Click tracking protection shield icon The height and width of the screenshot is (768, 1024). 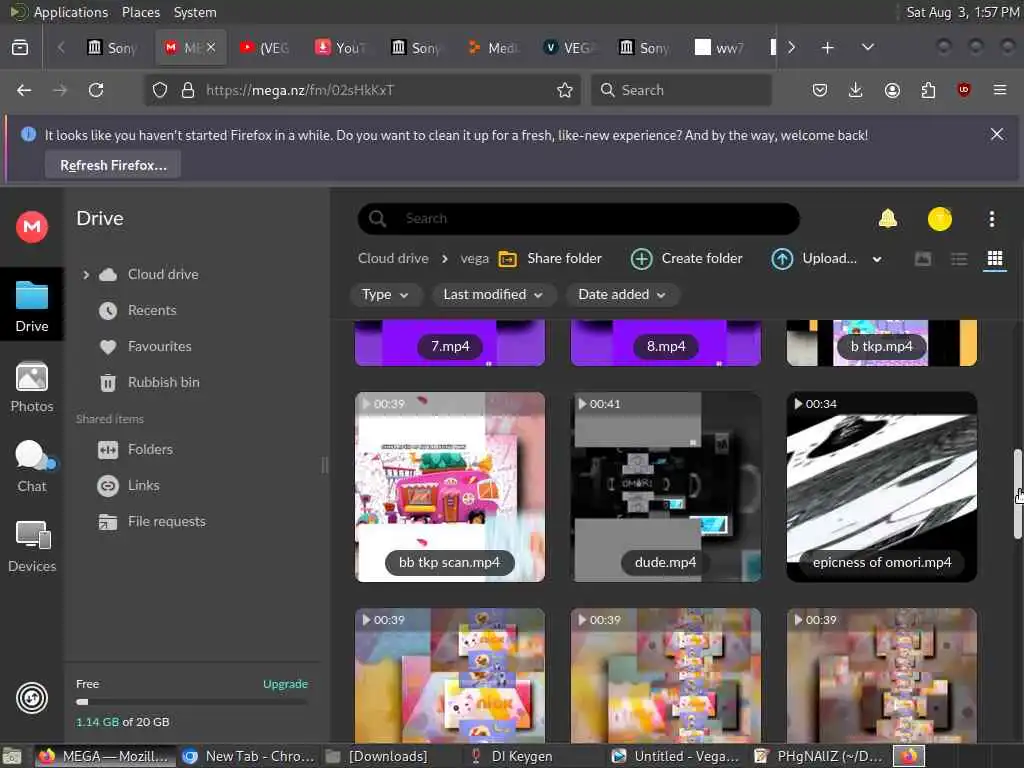[x=159, y=90]
